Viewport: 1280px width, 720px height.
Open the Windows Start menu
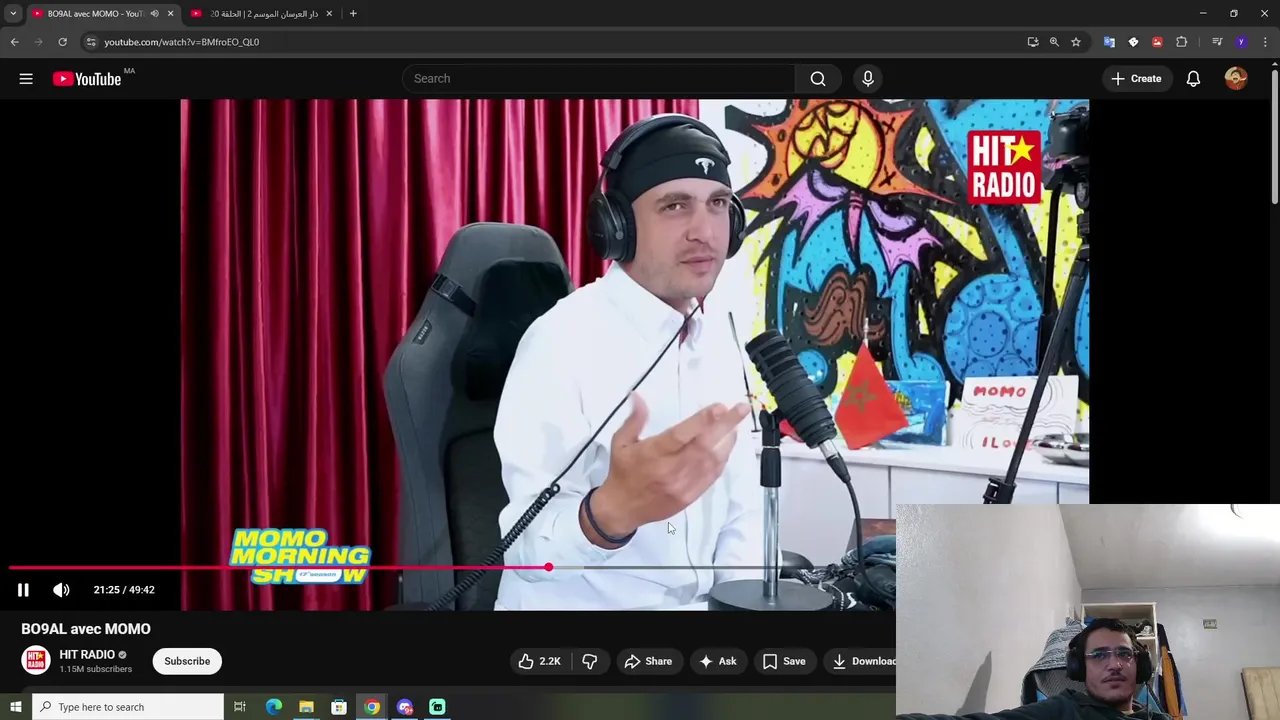[15, 707]
